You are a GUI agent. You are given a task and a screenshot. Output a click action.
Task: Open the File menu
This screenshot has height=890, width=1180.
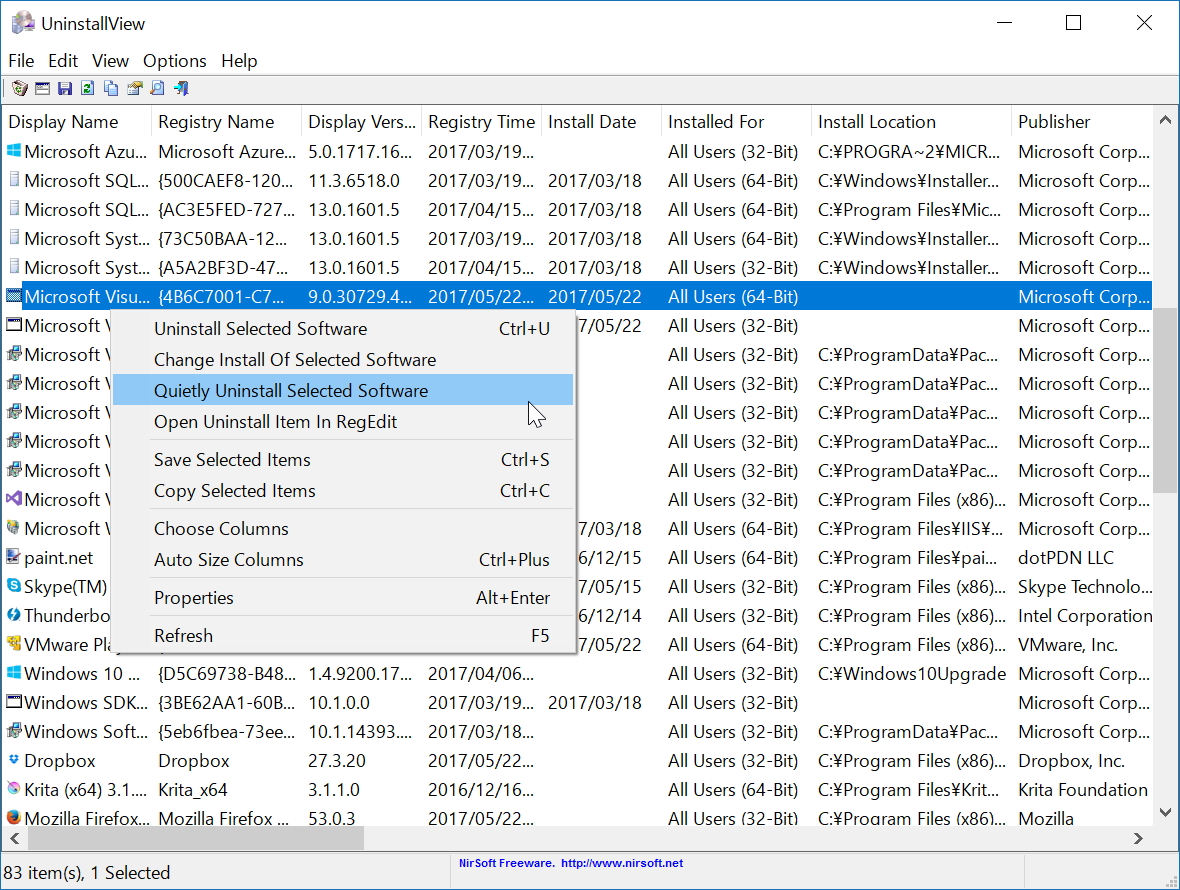[21, 61]
